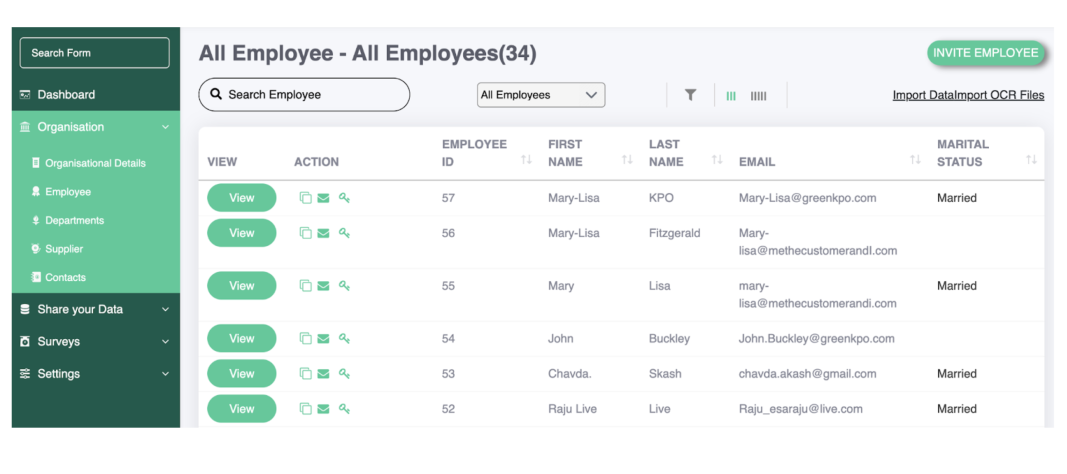This screenshot has height=474, width=1067.
Task: Sort by Employee ID column arrows
Action: [x=526, y=159]
